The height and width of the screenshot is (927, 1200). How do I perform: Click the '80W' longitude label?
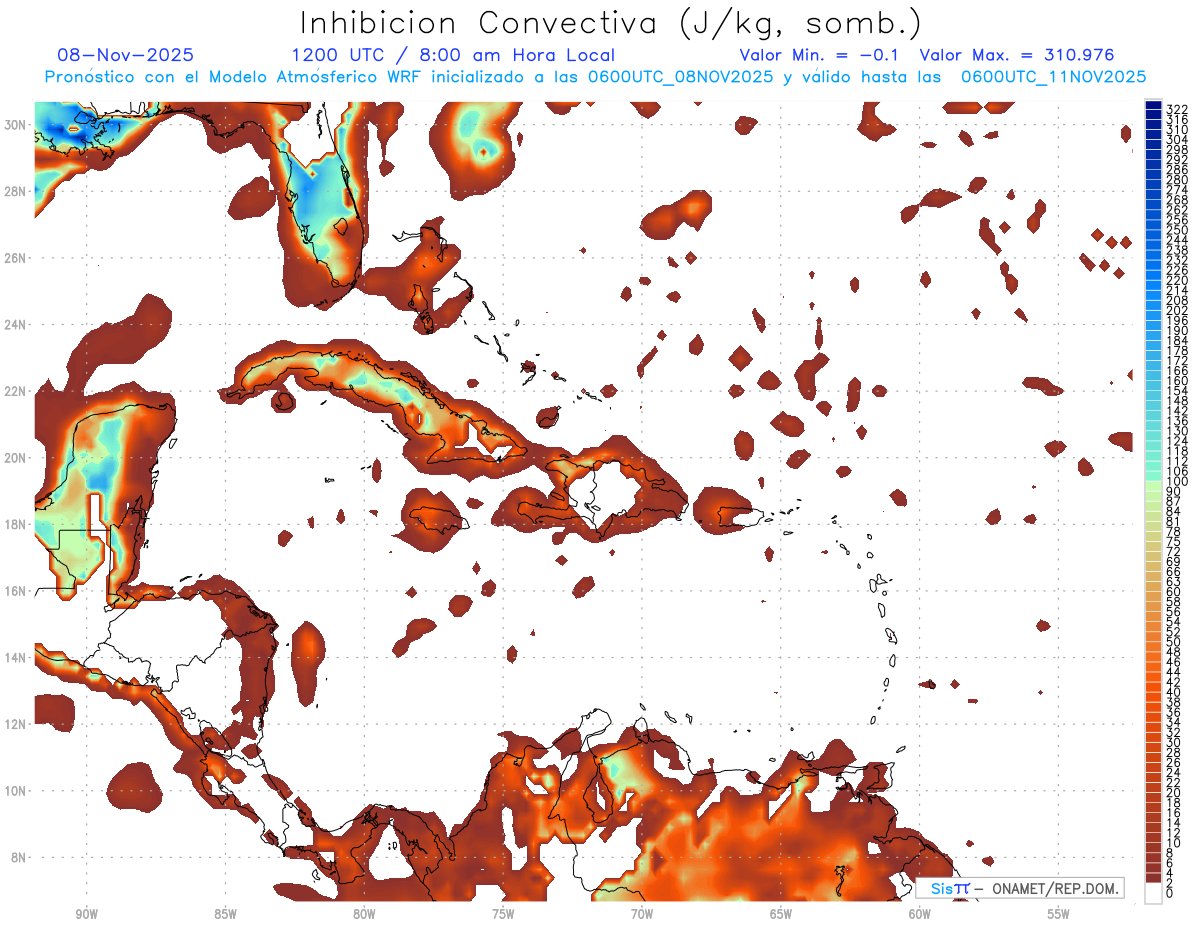pos(364,913)
